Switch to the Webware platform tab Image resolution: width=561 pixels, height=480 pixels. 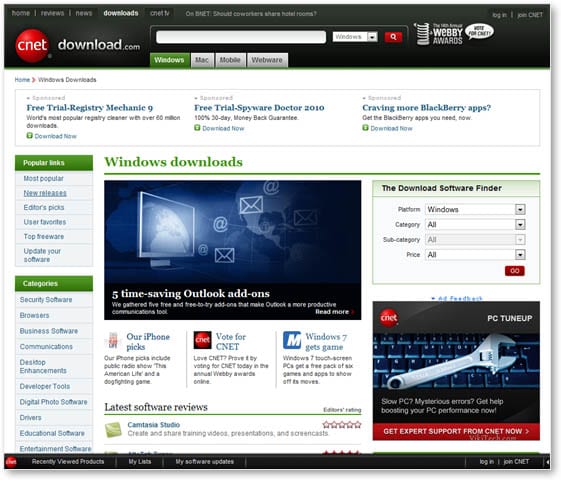click(x=267, y=60)
